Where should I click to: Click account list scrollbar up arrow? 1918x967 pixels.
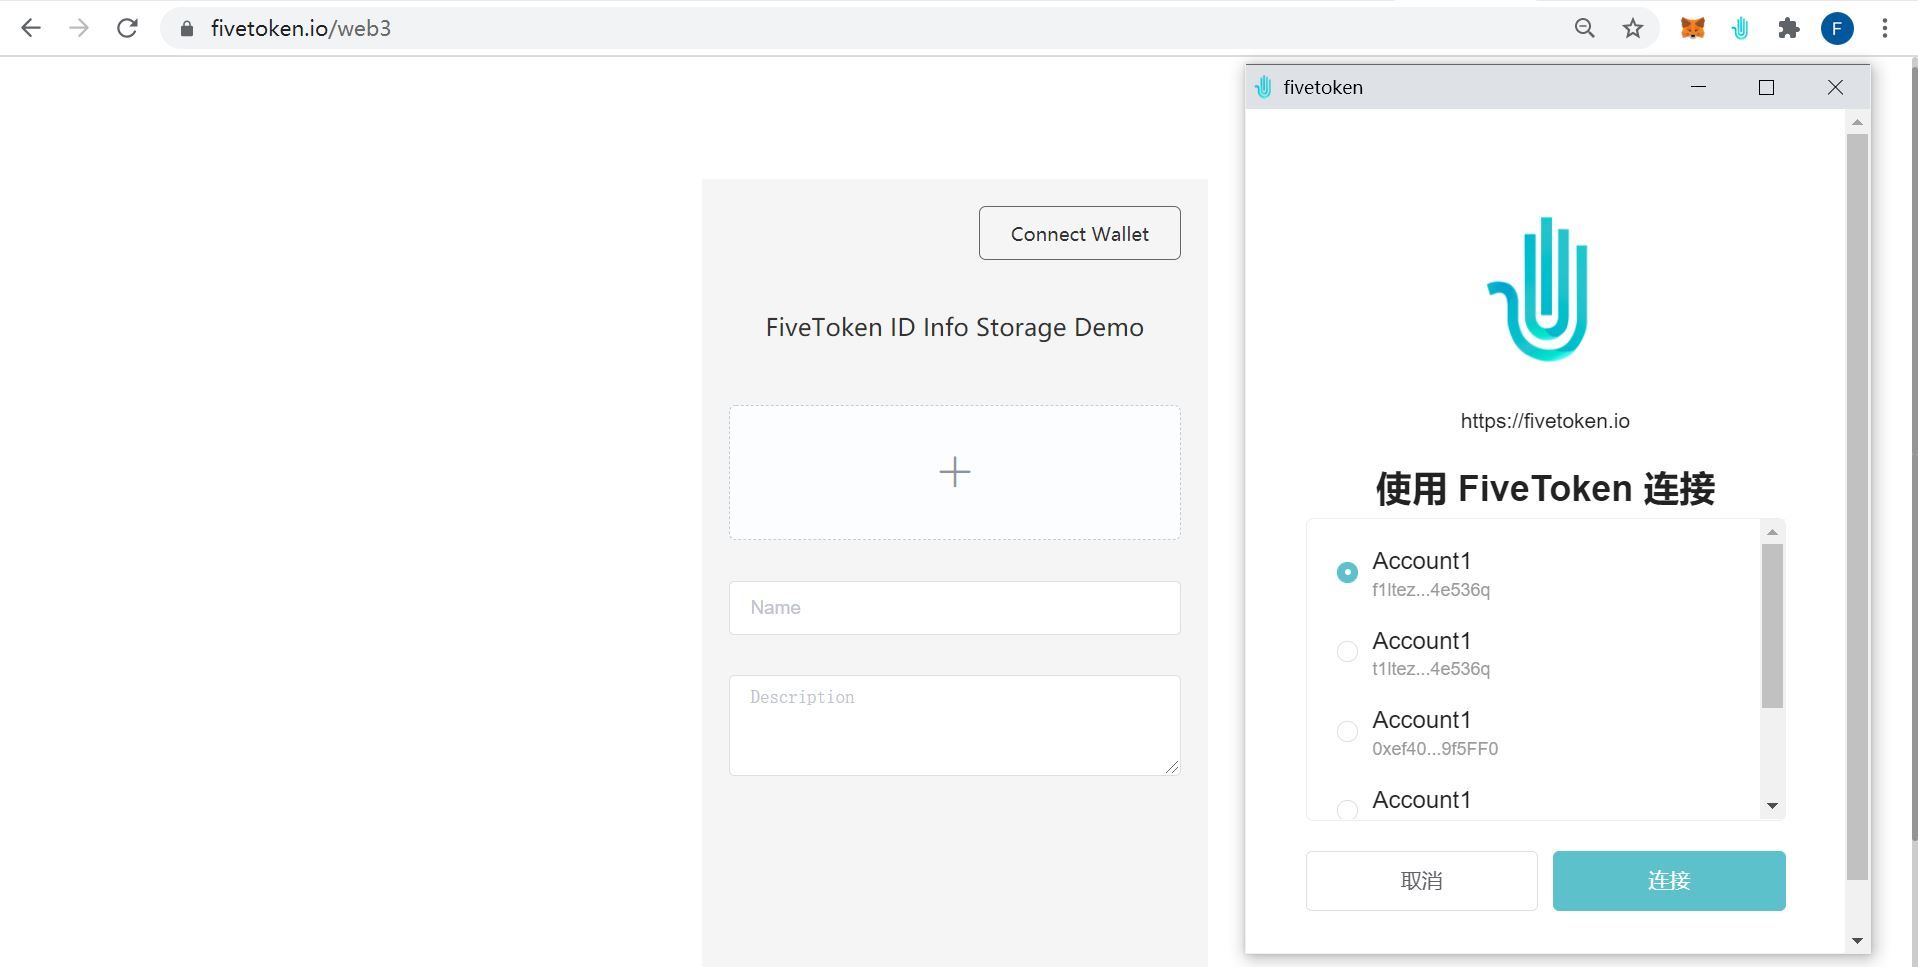tap(1773, 532)
